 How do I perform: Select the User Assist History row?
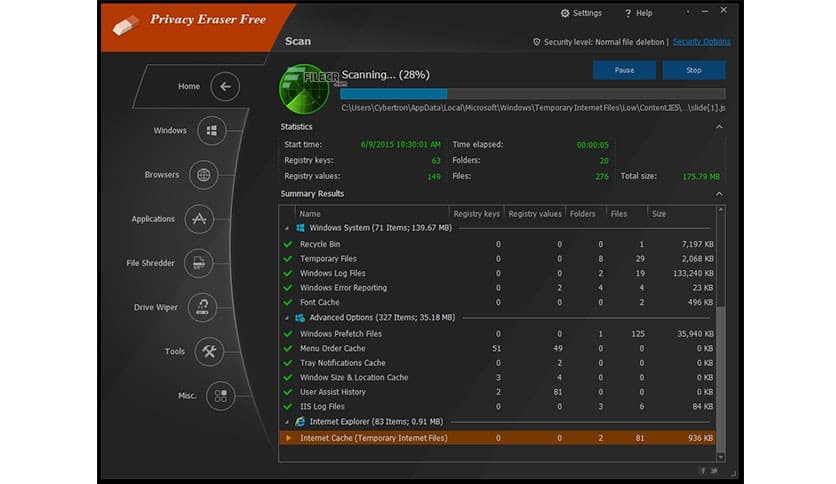(497, 392)
